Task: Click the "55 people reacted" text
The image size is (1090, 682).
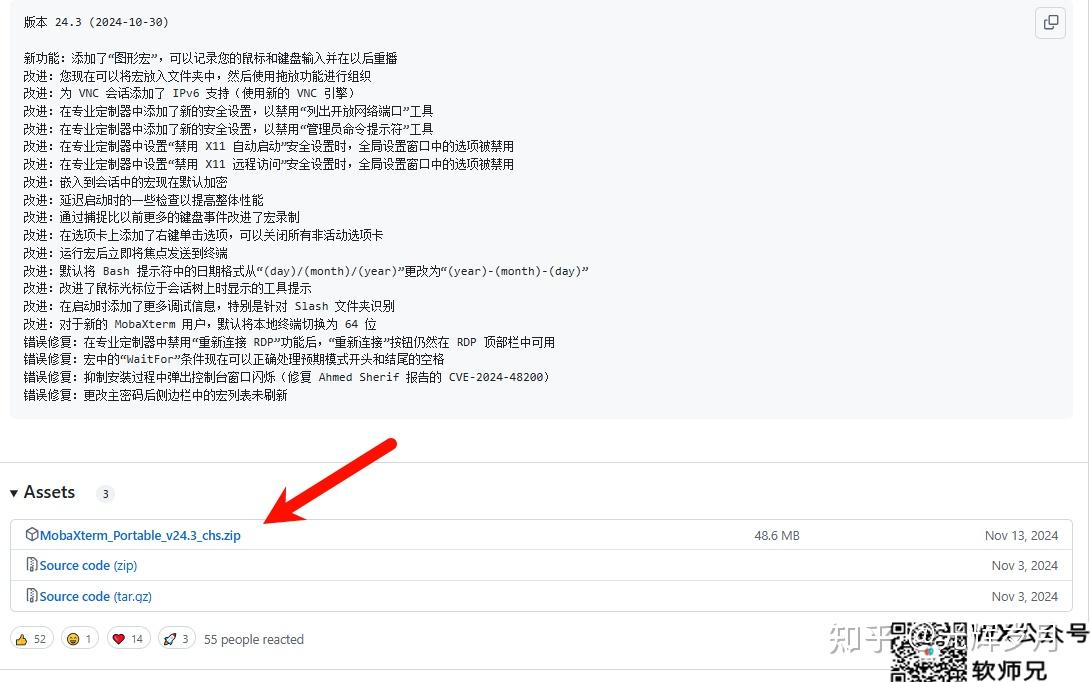Action: coord(254,639)
